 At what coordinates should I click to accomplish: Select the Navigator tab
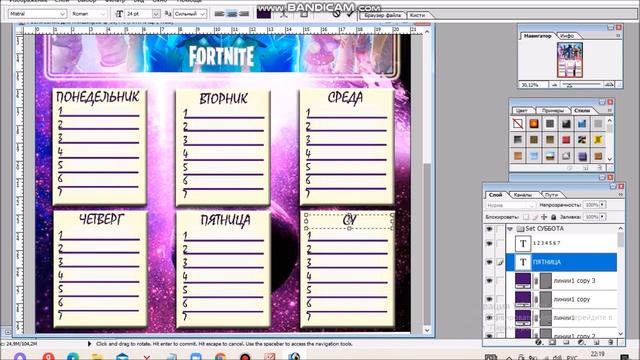coord(537,36)
